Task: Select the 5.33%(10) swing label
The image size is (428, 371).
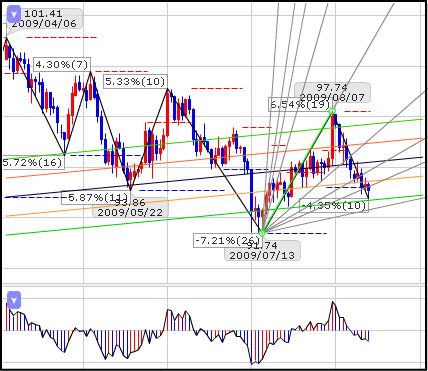Action: [x=135, y=81]
